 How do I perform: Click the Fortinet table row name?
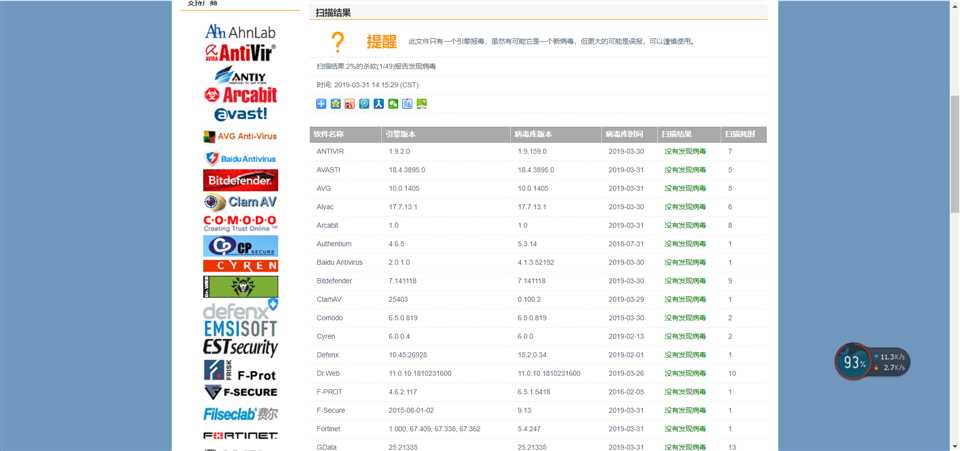click(328, 429)
